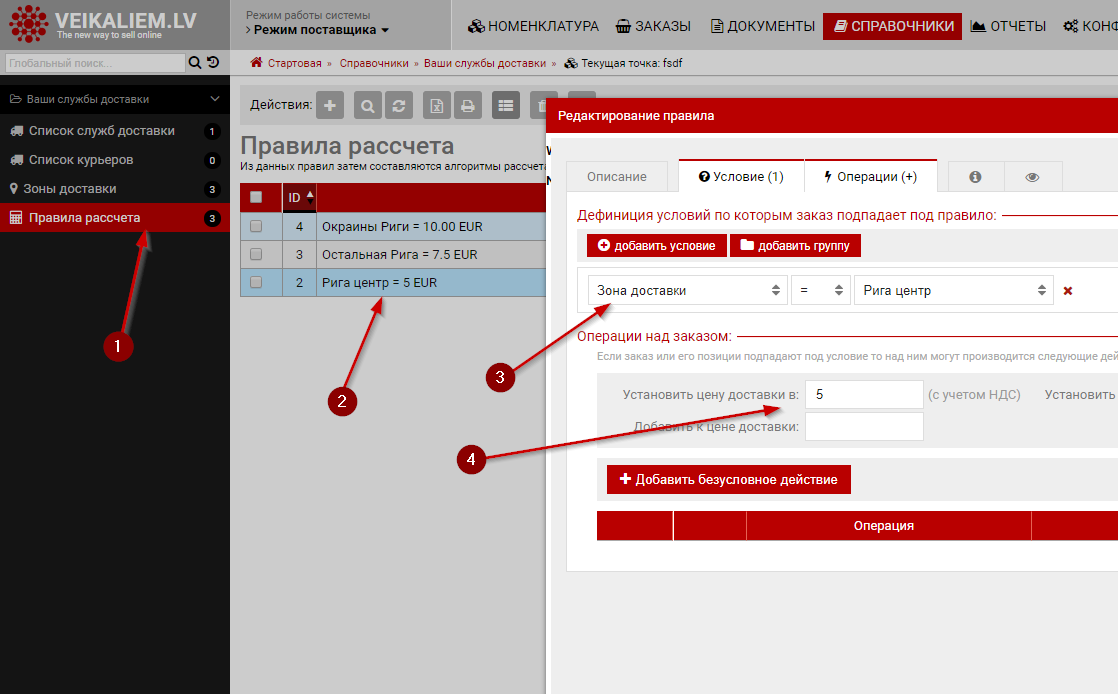Refresh the rules list with reload icon
Screen dimensions: 1118x694
click(x=399, y=105)
